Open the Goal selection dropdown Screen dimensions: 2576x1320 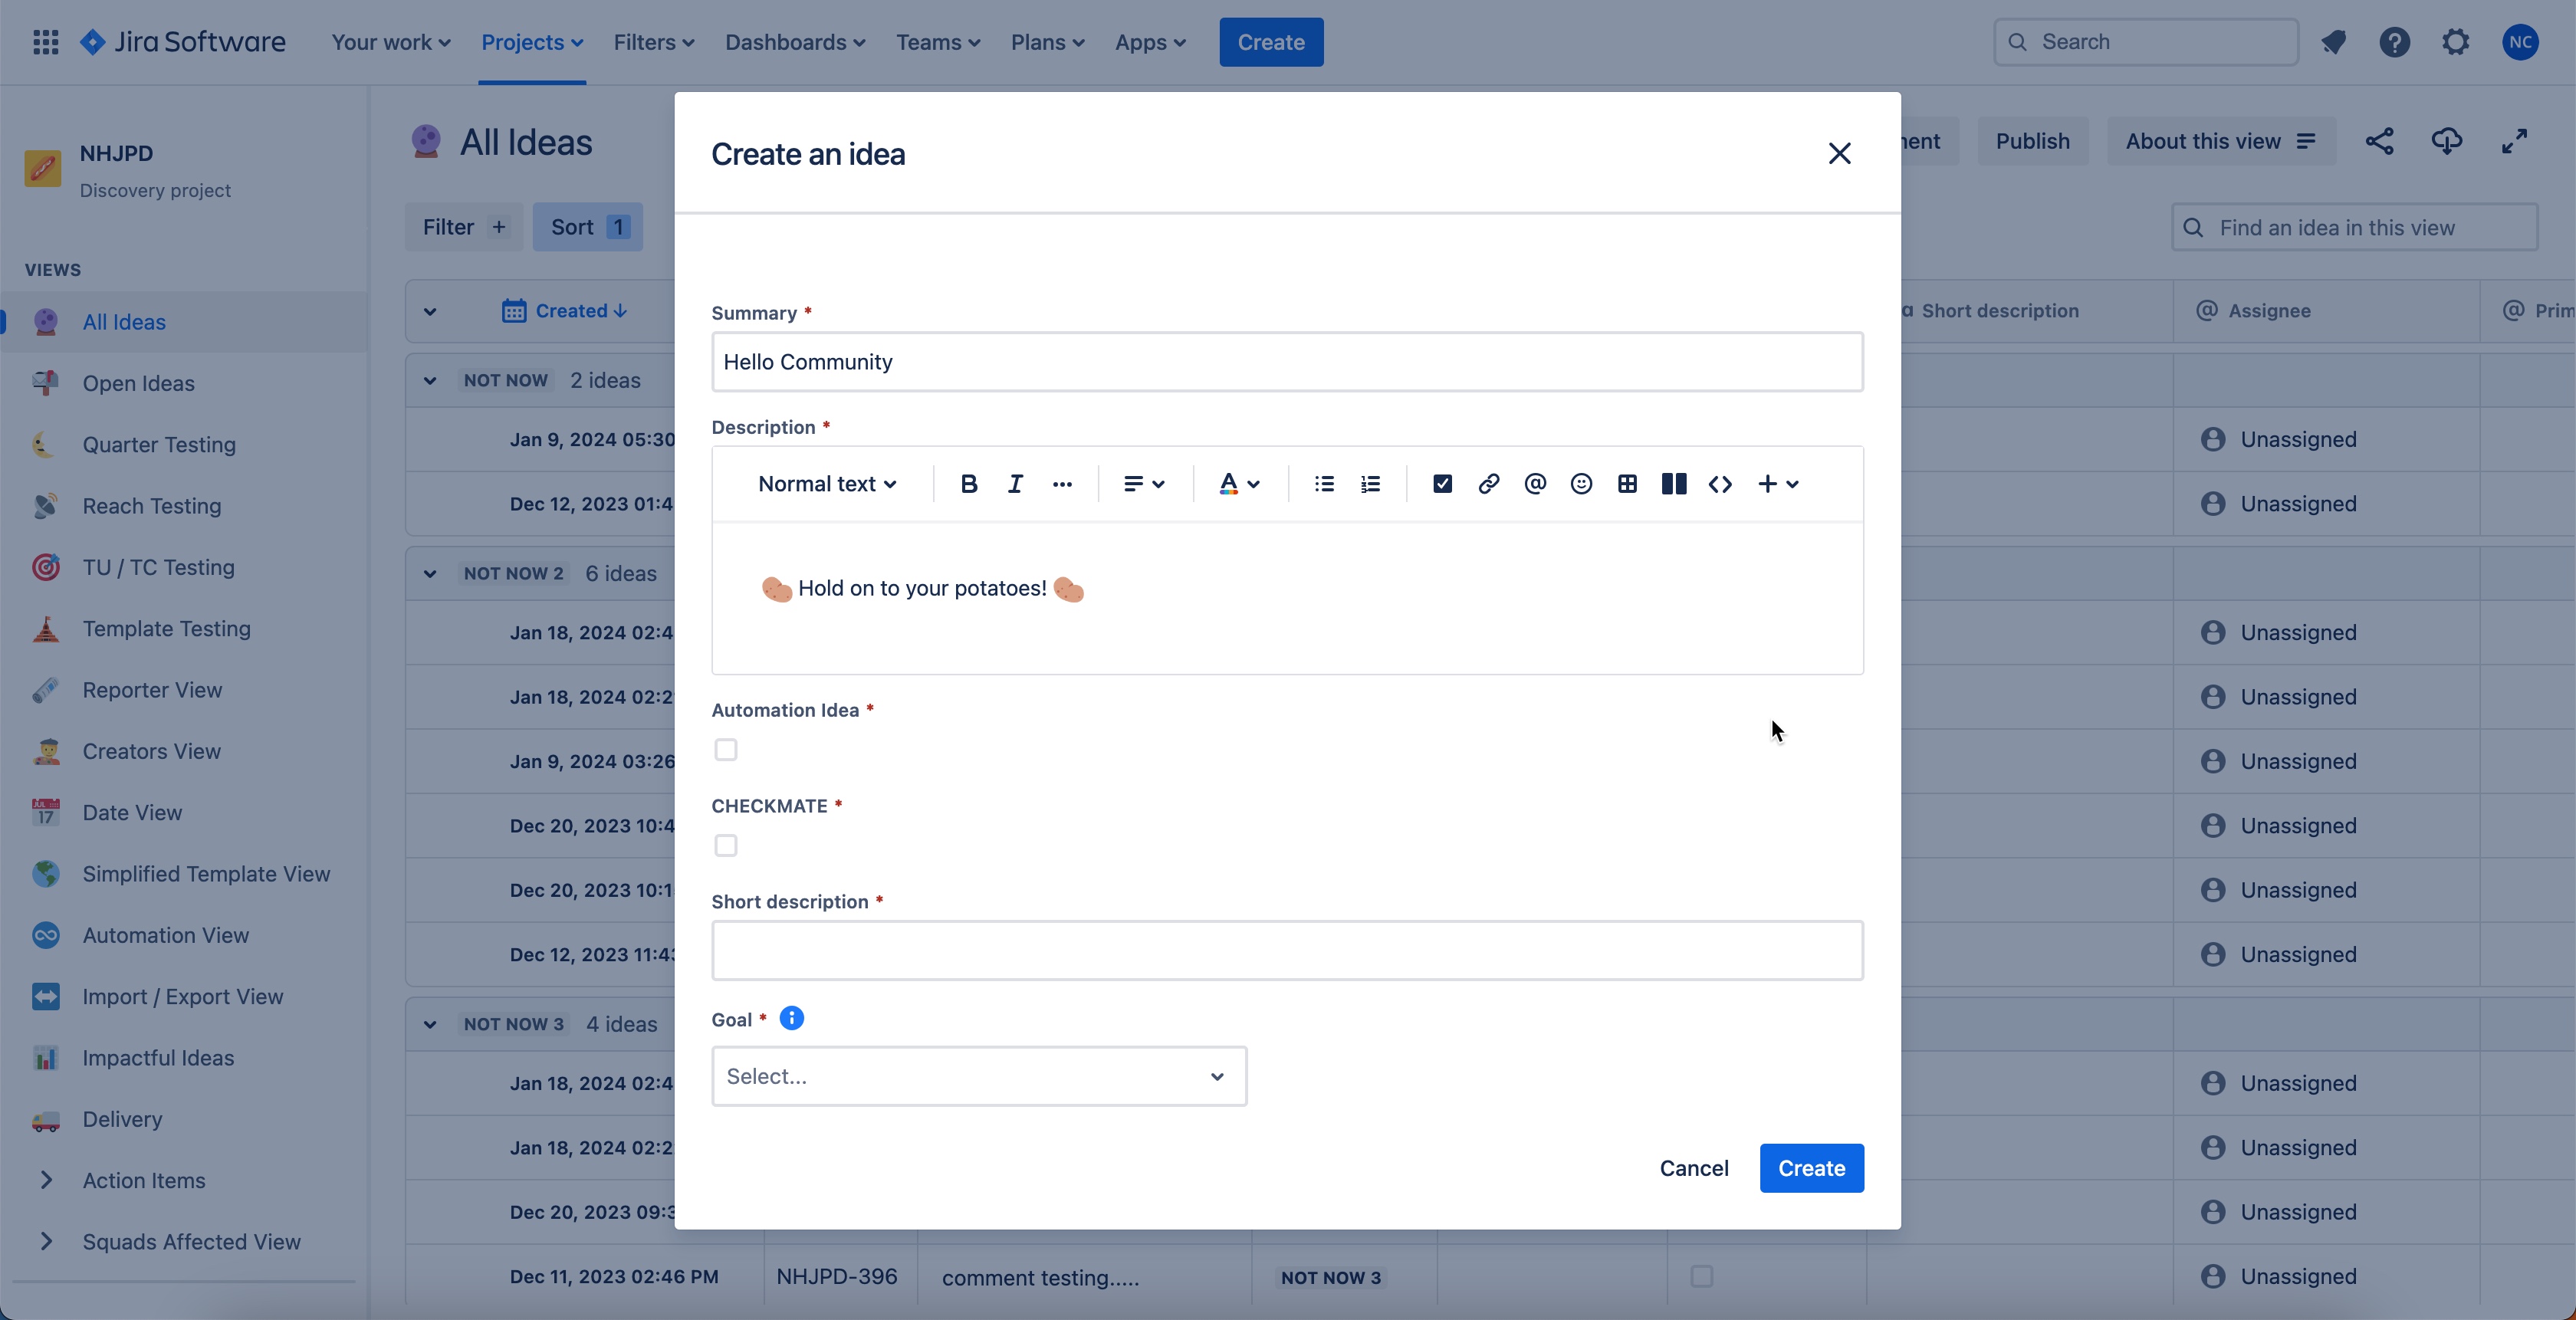click(978, 1076)
